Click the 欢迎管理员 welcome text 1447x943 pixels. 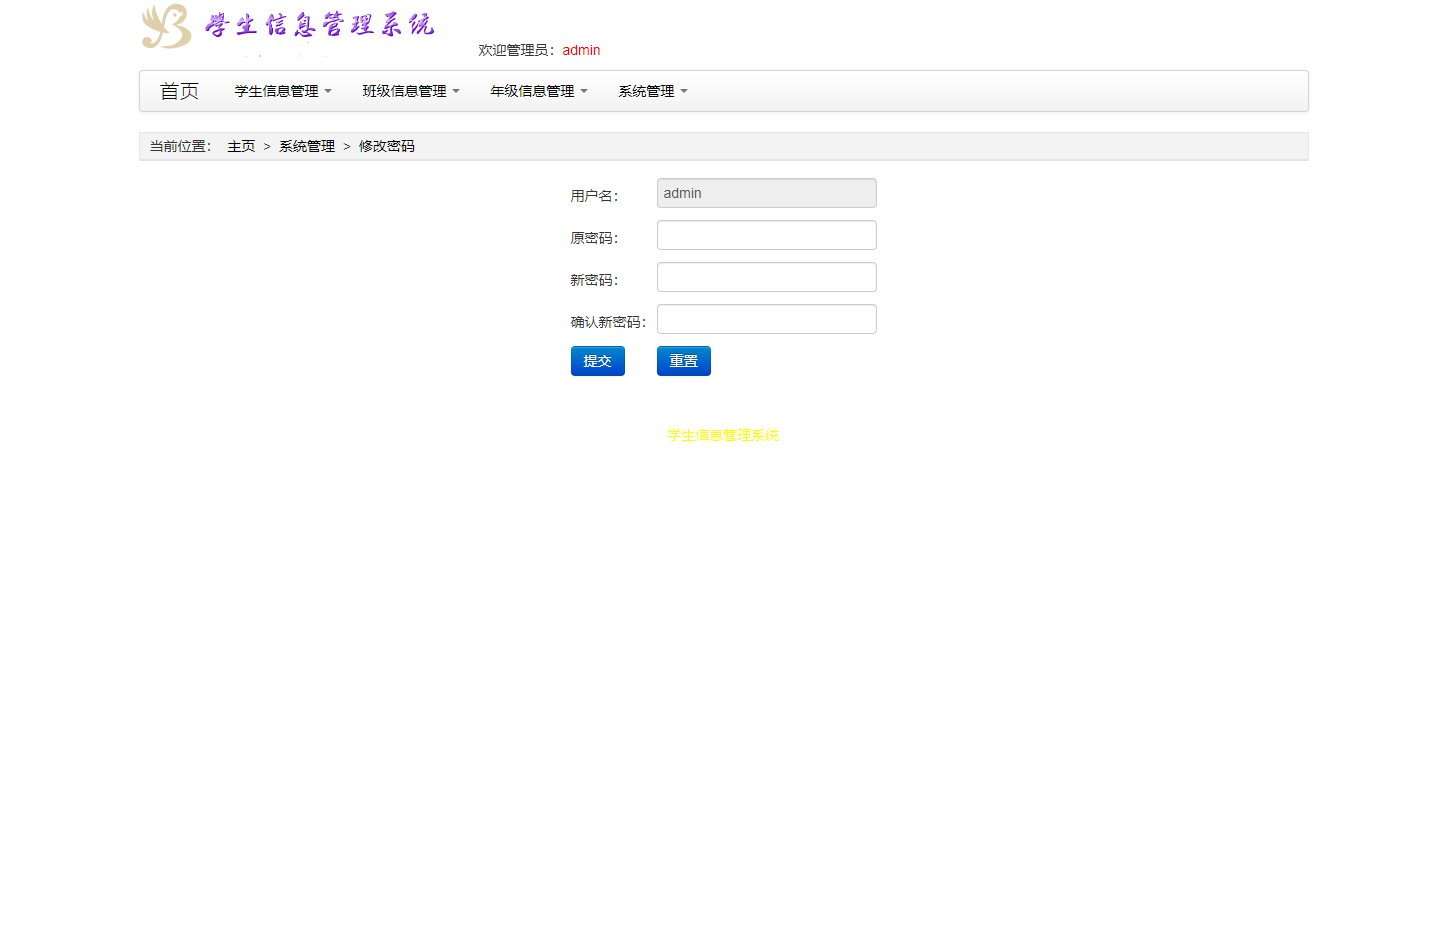(x=514, y=50)
